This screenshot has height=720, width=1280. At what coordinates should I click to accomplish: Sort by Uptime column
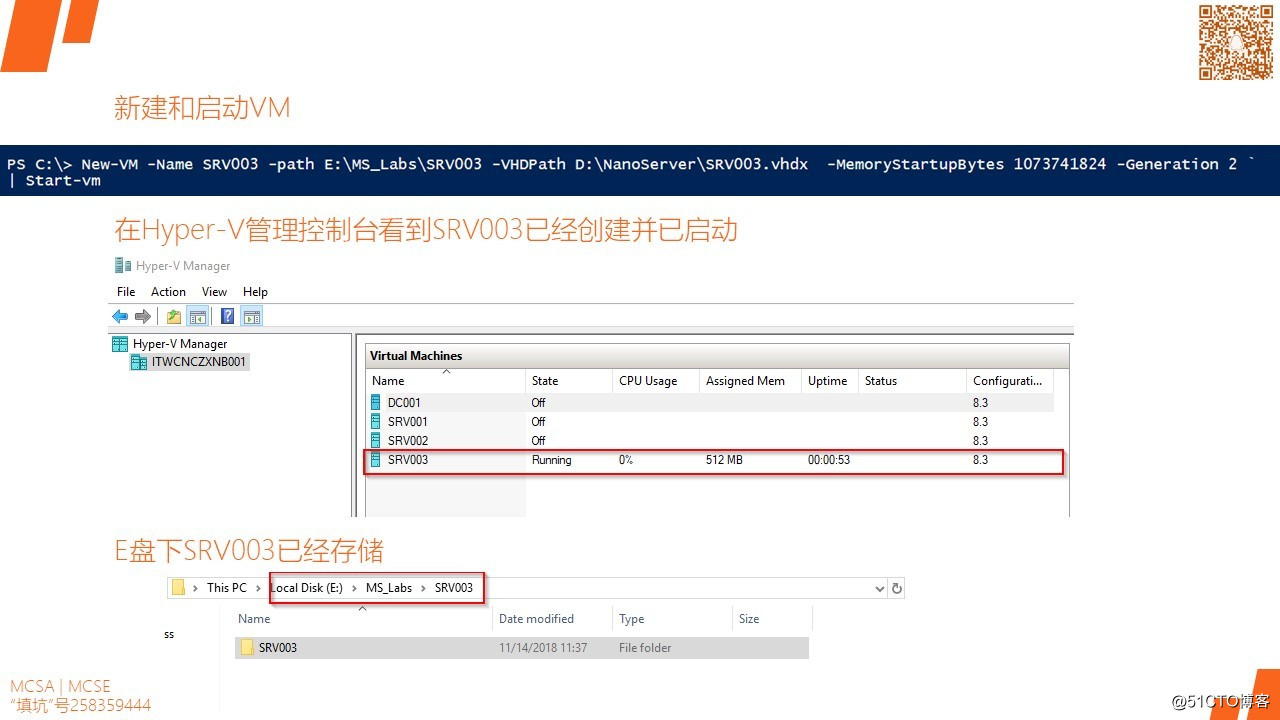[830, 381]
